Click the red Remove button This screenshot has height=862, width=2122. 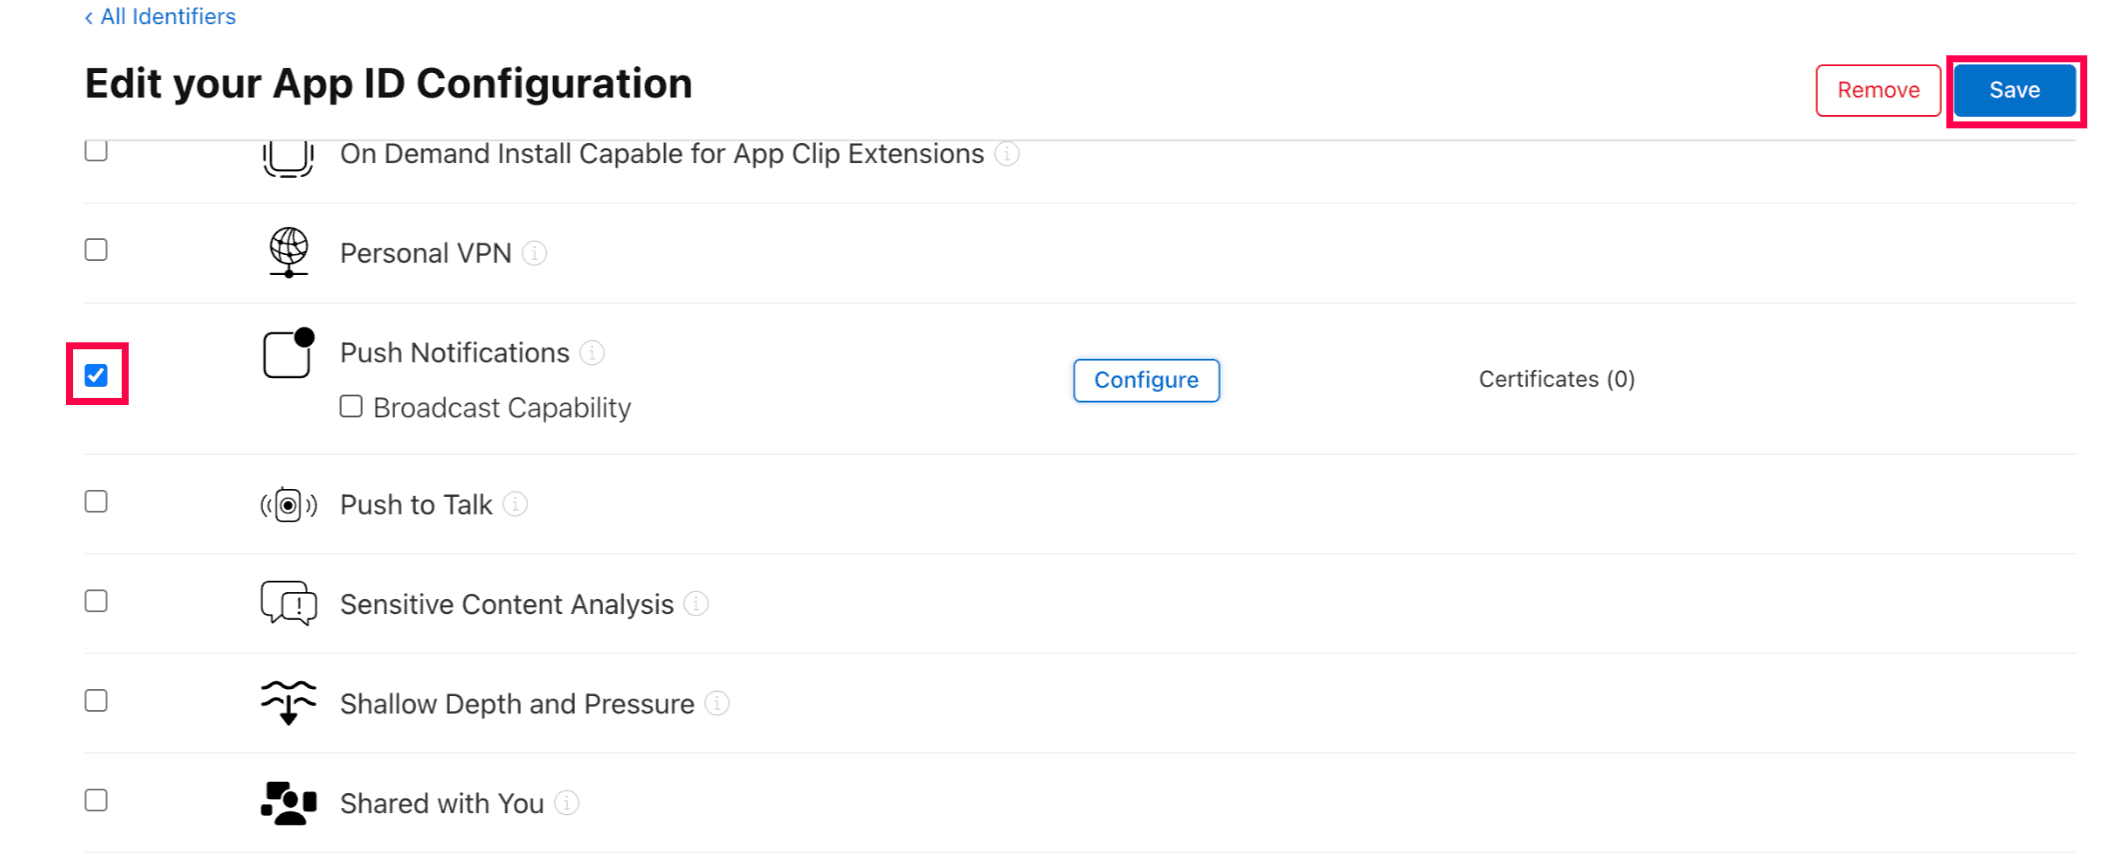(x=1877, y=90)
